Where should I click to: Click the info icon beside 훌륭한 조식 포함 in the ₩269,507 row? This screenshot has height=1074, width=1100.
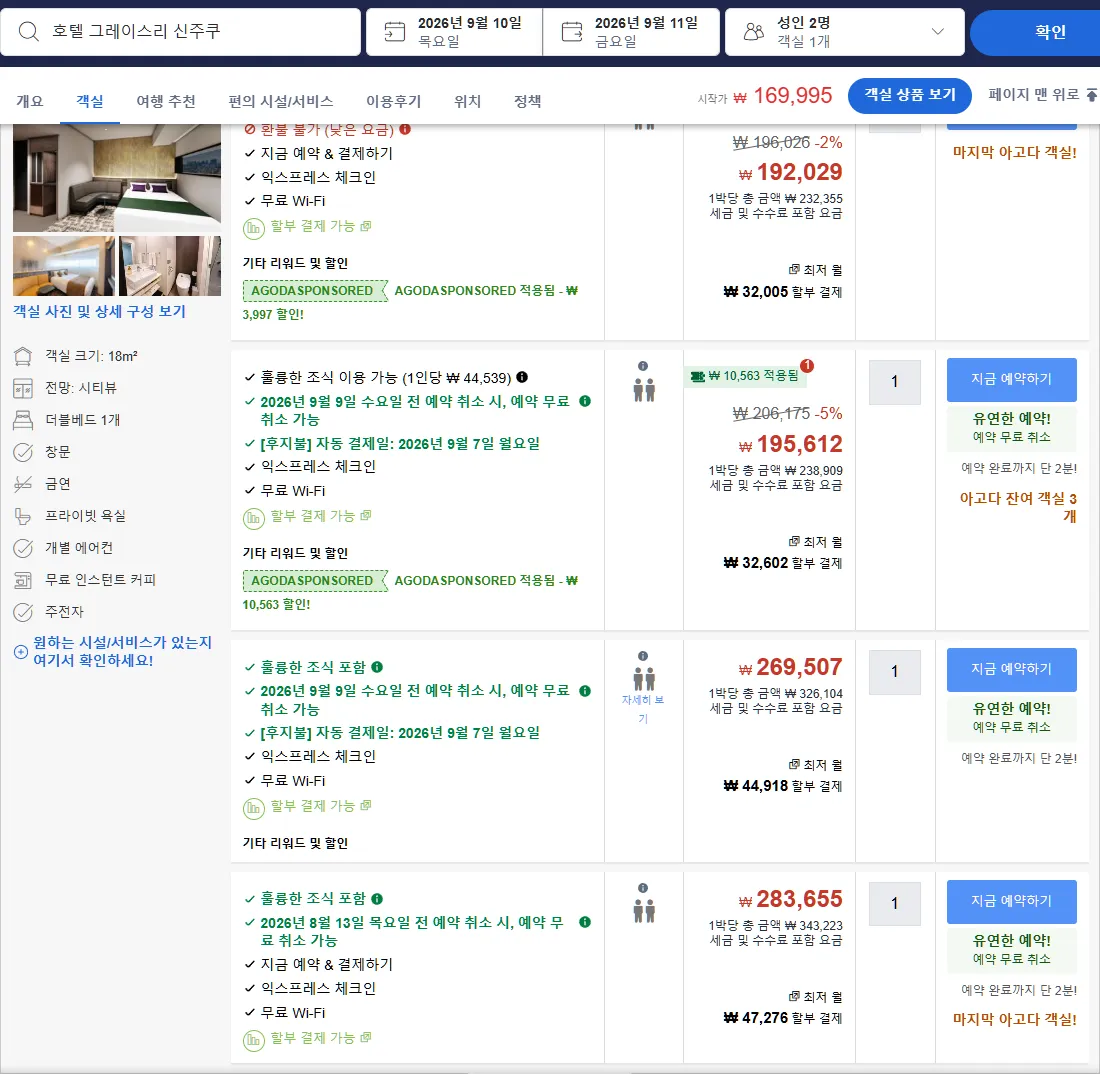coord(377,667)
